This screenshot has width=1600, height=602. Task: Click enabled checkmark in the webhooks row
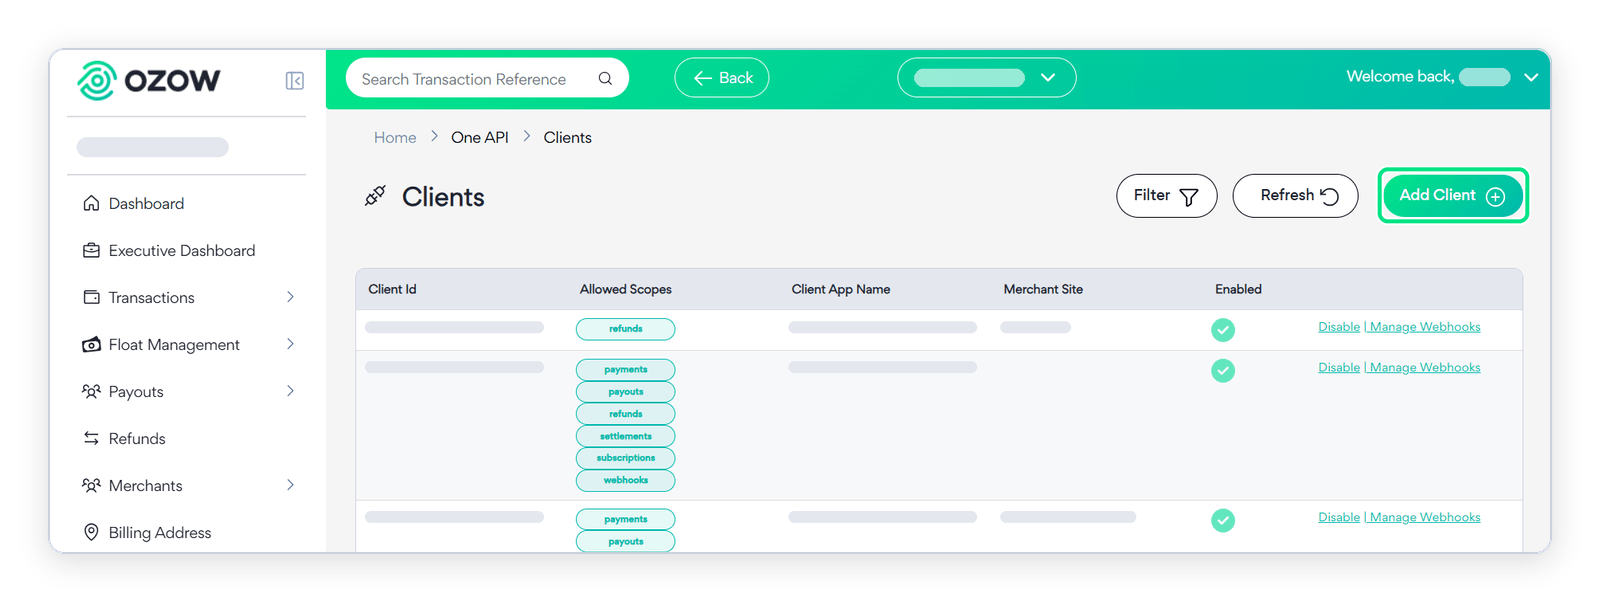click(x=1223, y=371)
